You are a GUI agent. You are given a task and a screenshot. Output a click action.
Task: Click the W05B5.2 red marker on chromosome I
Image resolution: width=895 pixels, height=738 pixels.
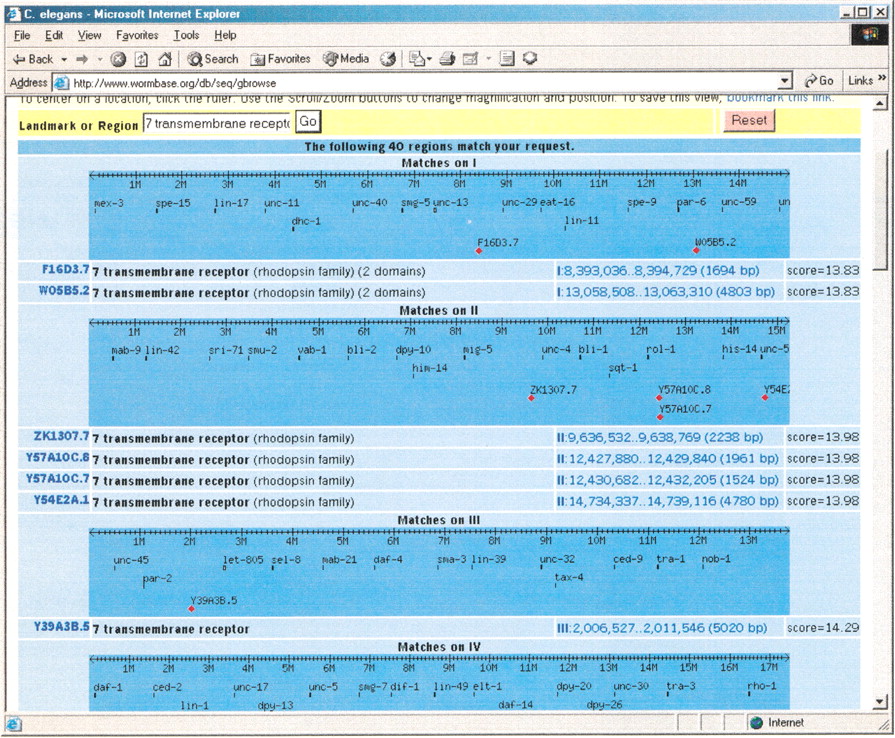[696, 251]
